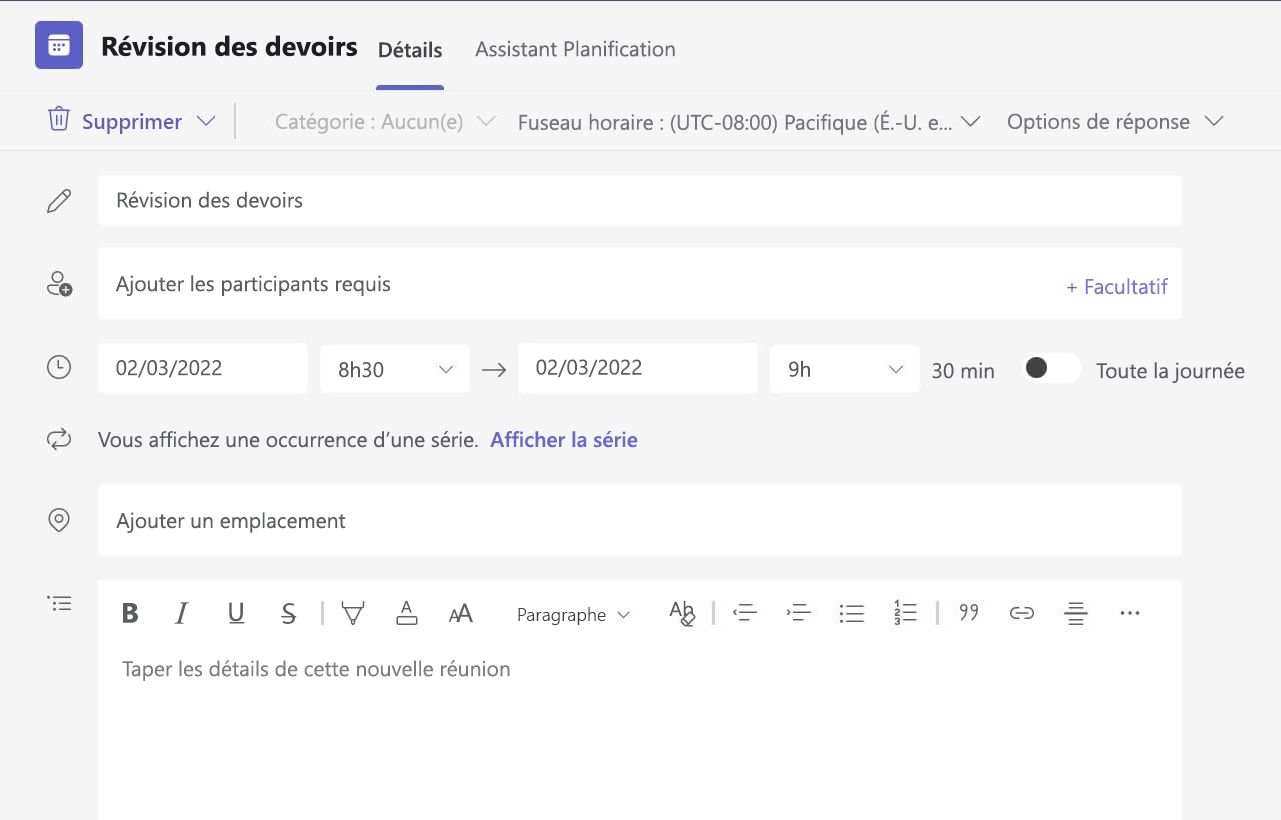Click the Ajouter un emplacement field
The height and width of the screenshot is (820, 1281).
(x=640, y=520)
